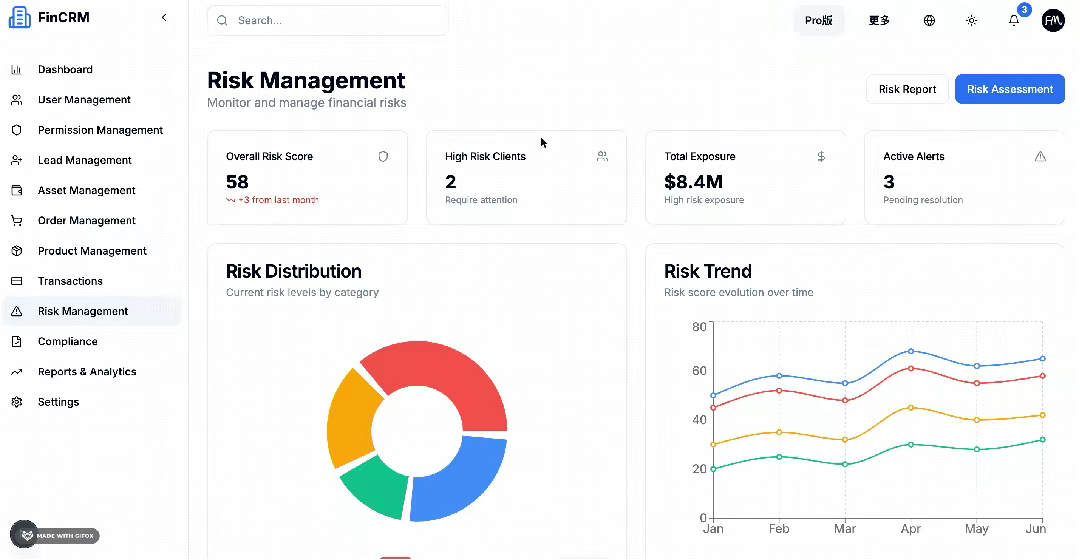This screenshot has height=560, width=1080.
Task: Navigate to Lead Management
Action: (92, 160)
